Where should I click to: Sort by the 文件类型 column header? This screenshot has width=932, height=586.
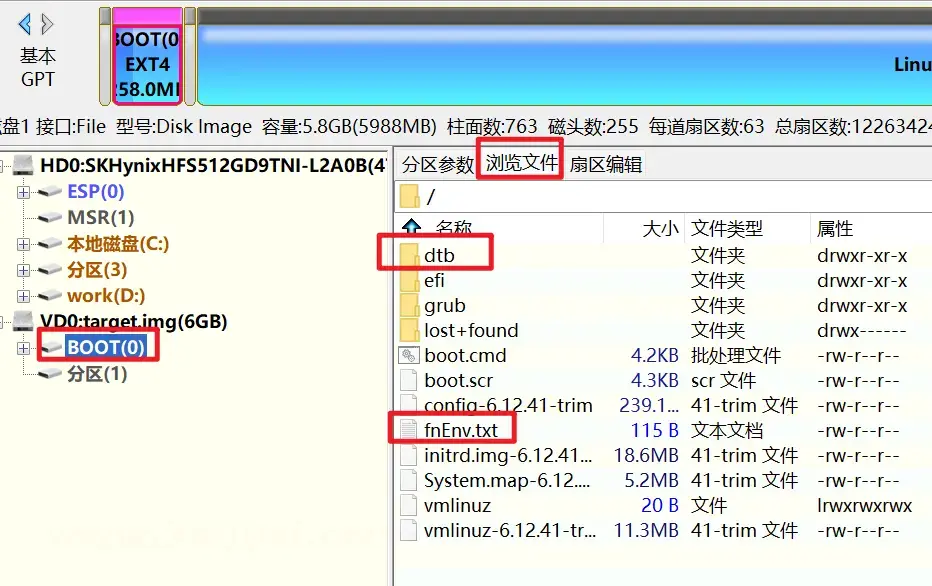pyautogui.click(x=727, y=229)
